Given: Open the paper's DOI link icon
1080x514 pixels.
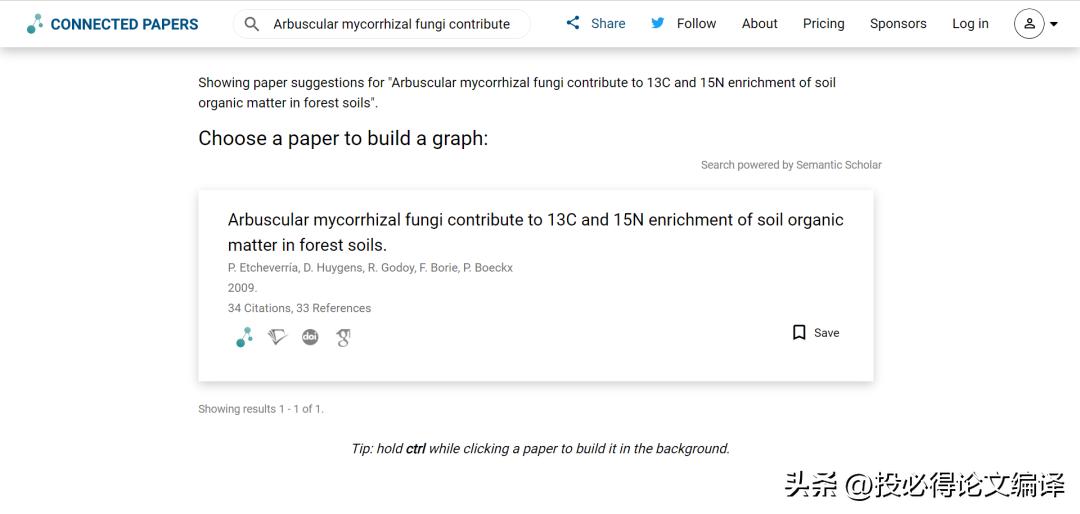Looking at the screenshot, I should pyautogui.click(x=310, y=338).
